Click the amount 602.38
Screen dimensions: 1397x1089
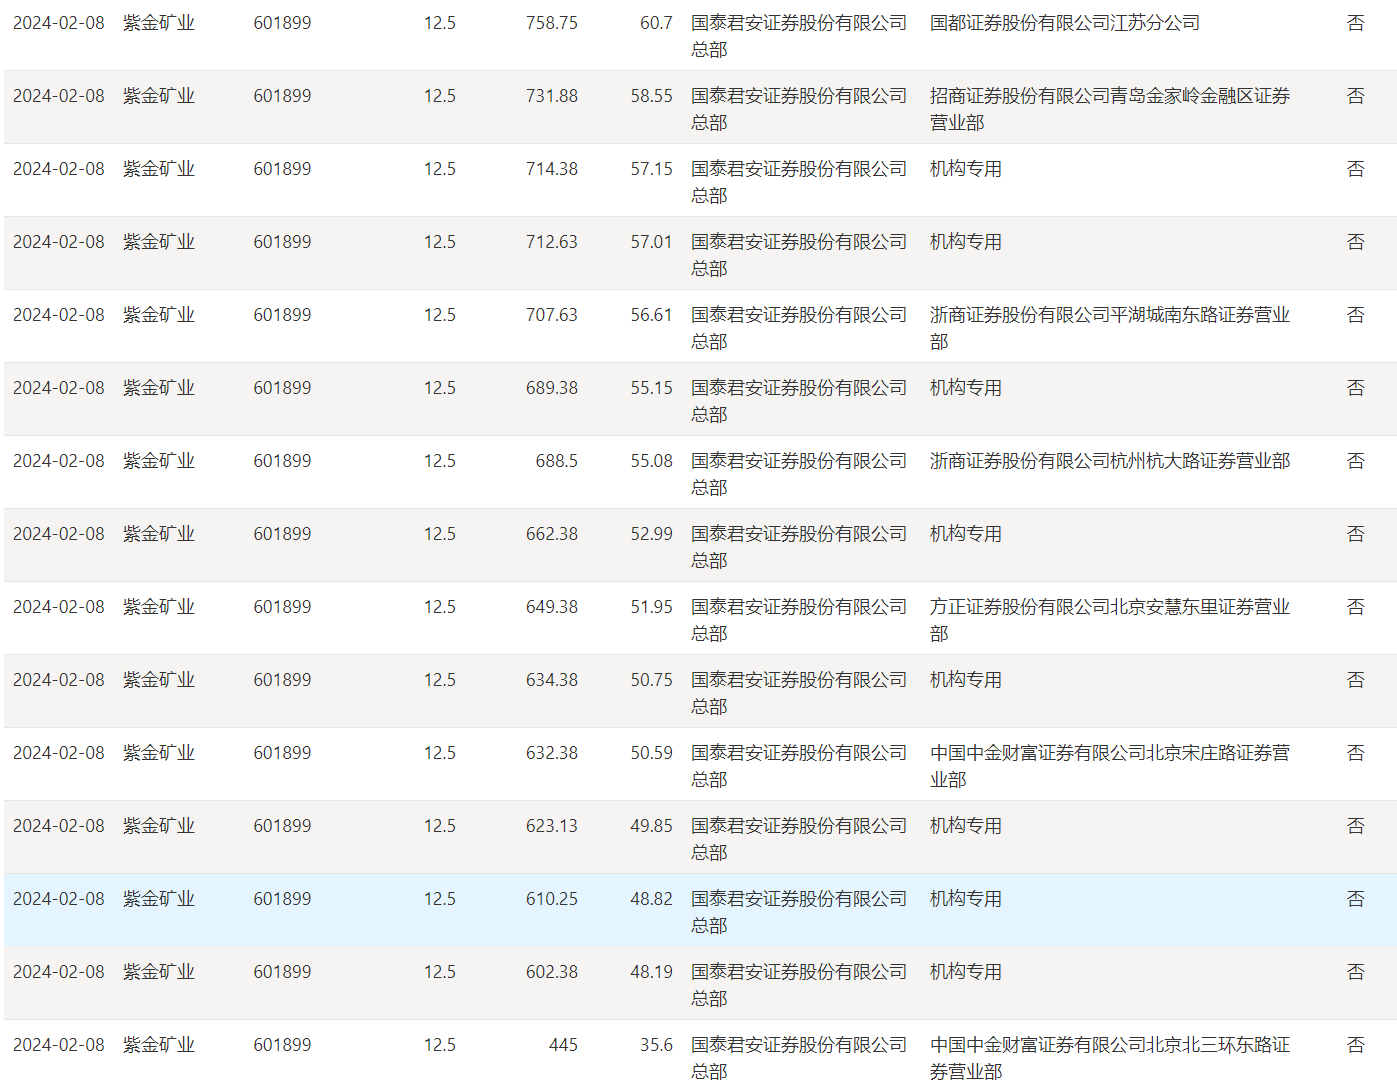[x=552, y=972]
